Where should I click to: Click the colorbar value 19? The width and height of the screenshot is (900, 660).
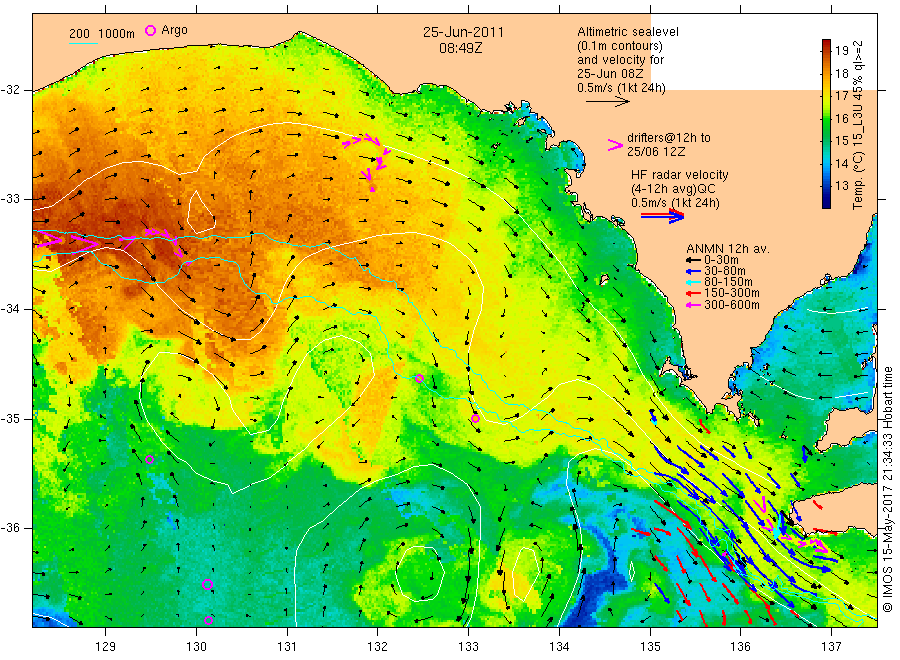[841, 51]
